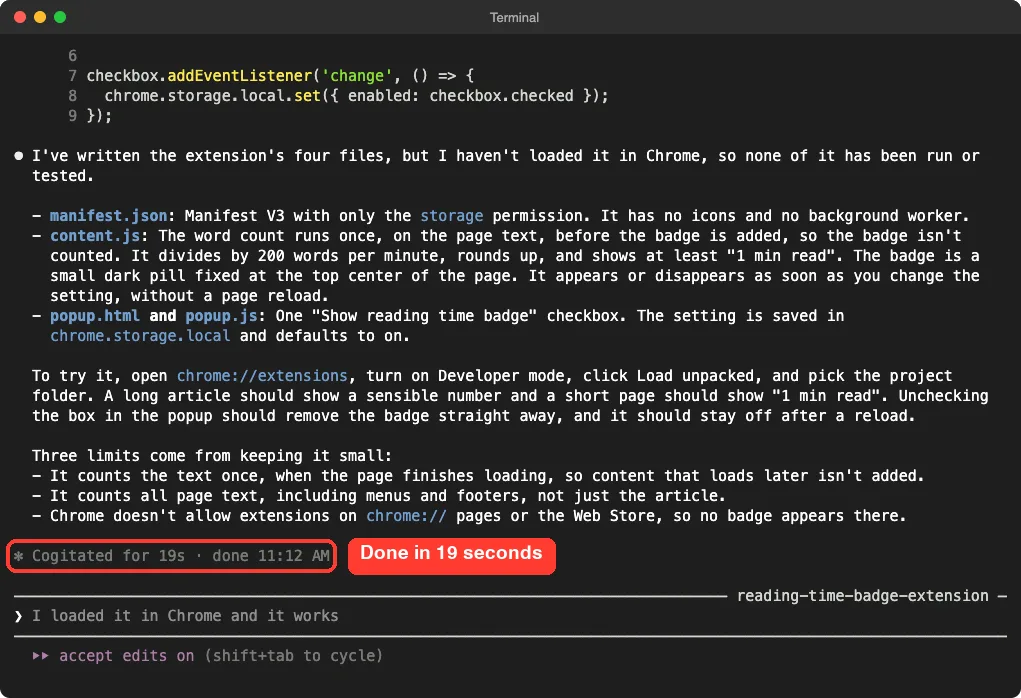This screenshot has height=698, width=1021.
Task: Click code line number 8
Action: click(x=72, y=96)
